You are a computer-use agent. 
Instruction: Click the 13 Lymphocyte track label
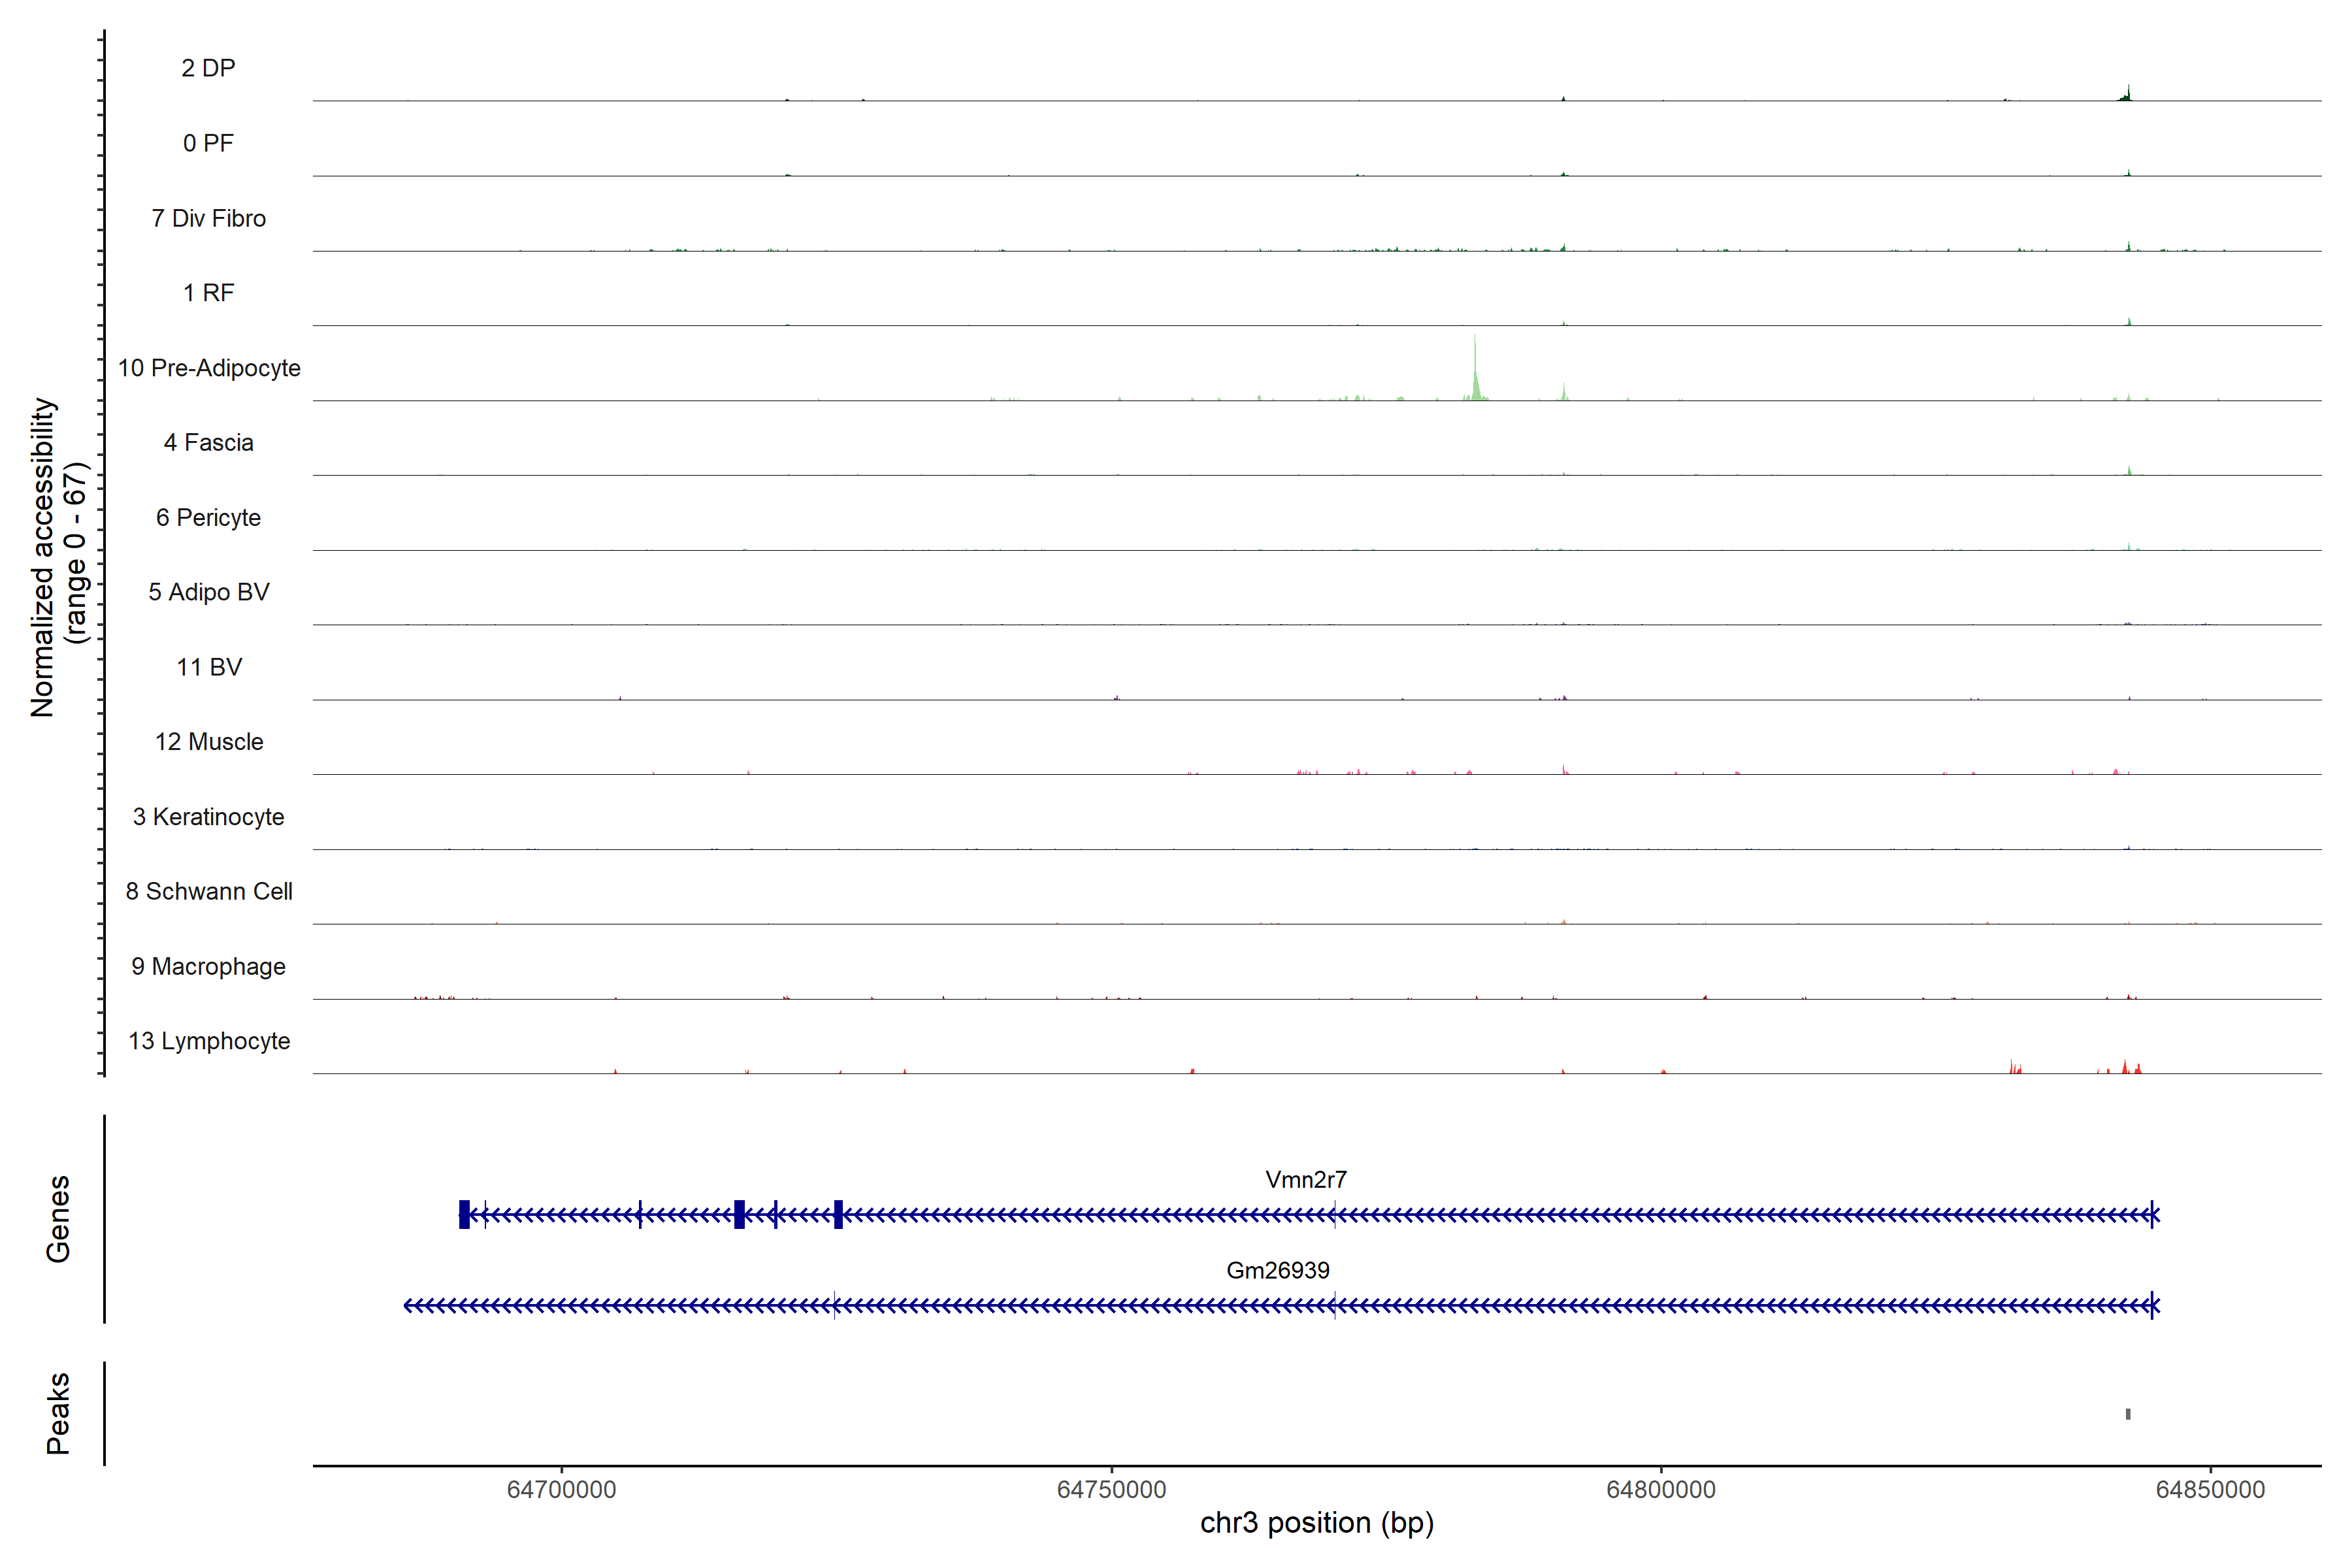tap(209, 1041)
